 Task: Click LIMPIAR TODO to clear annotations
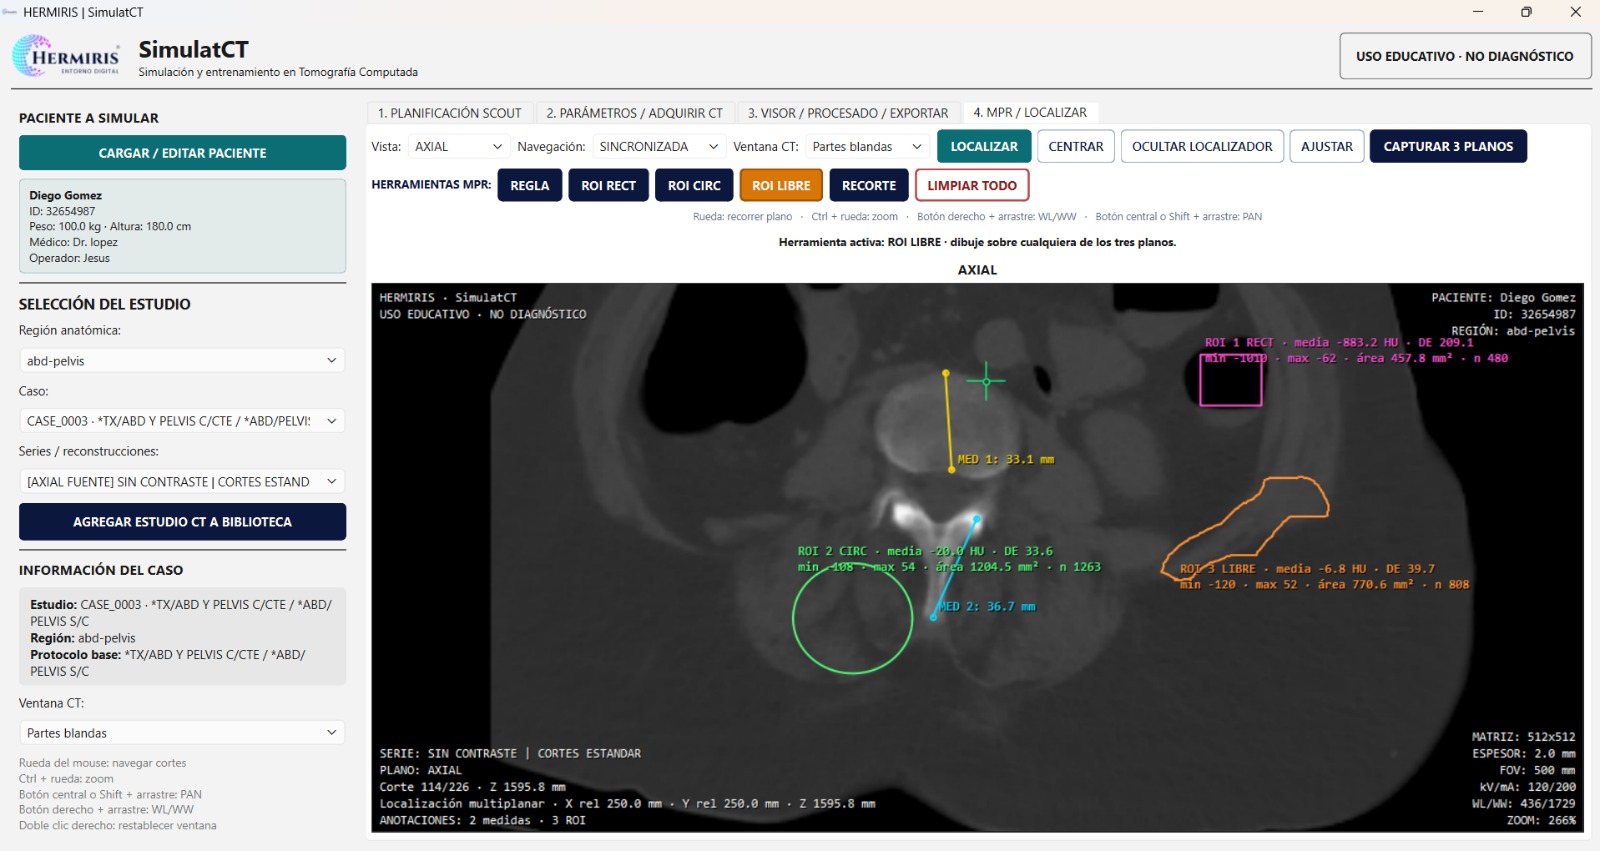[x=972, y=185]
